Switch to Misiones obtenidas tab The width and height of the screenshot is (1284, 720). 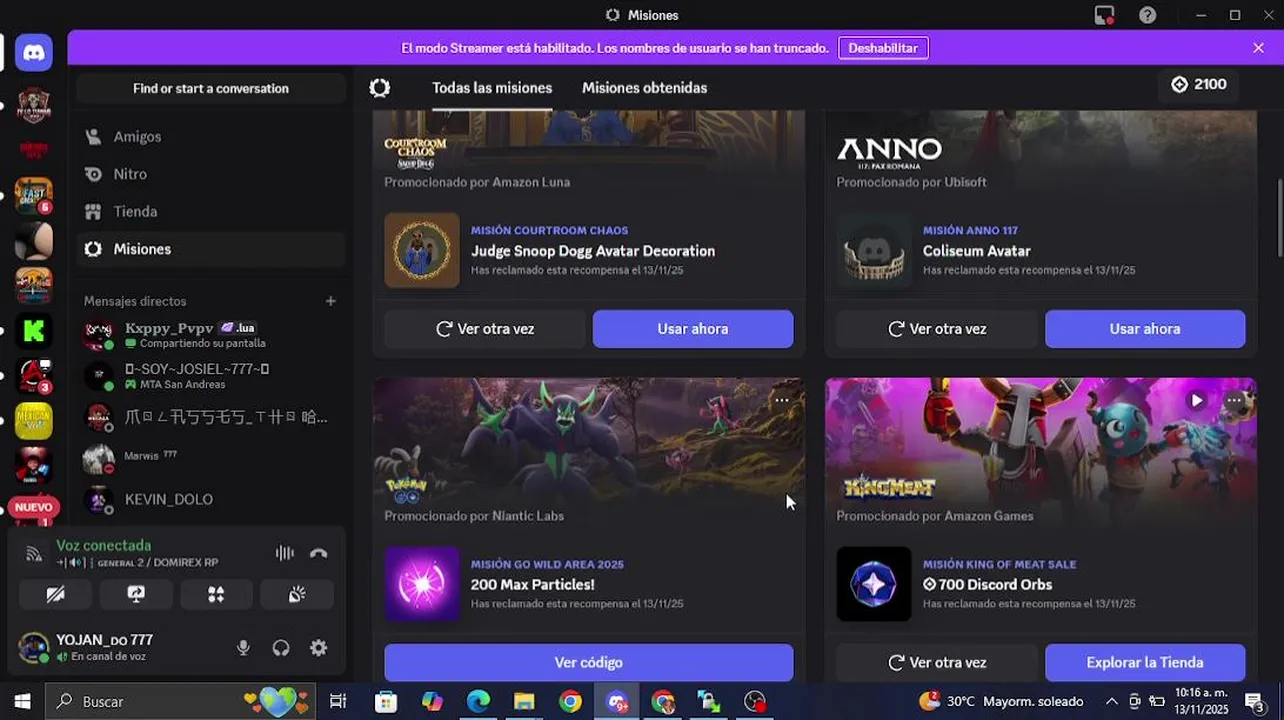coord(644,88)
